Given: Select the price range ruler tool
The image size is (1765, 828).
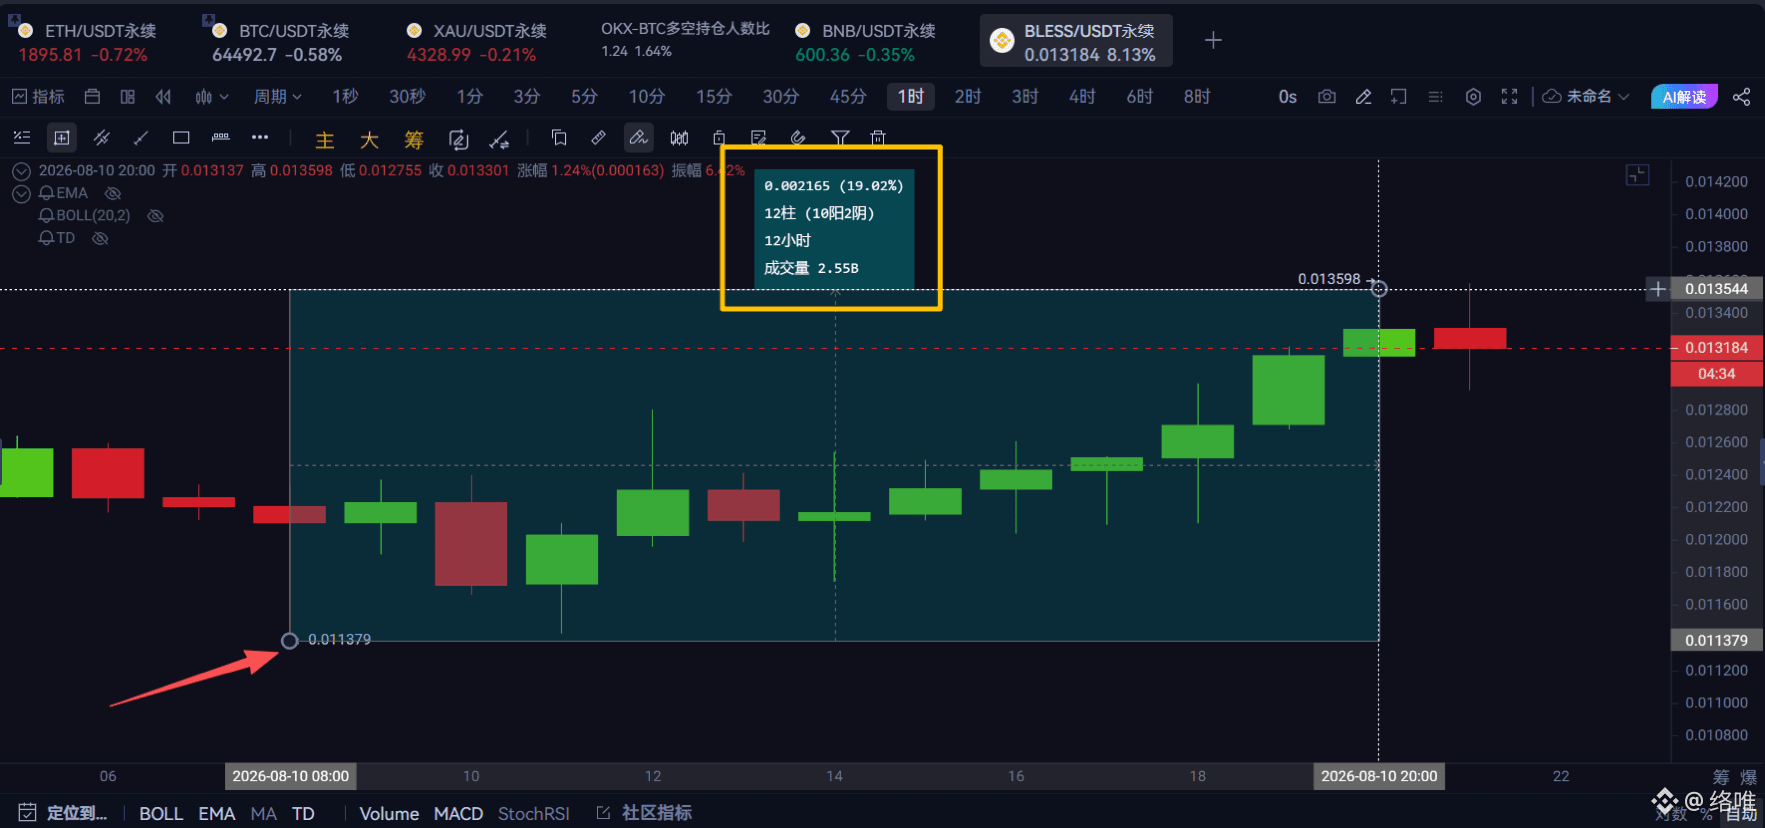Looking at the screenshot, I should tap(221, 137).
